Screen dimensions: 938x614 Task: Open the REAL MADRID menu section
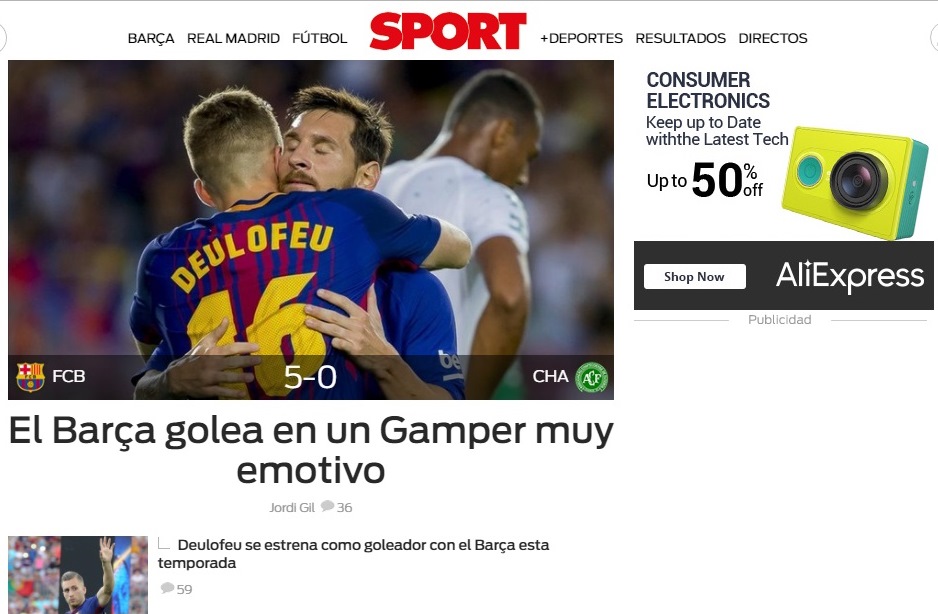[x=233, y=38]
